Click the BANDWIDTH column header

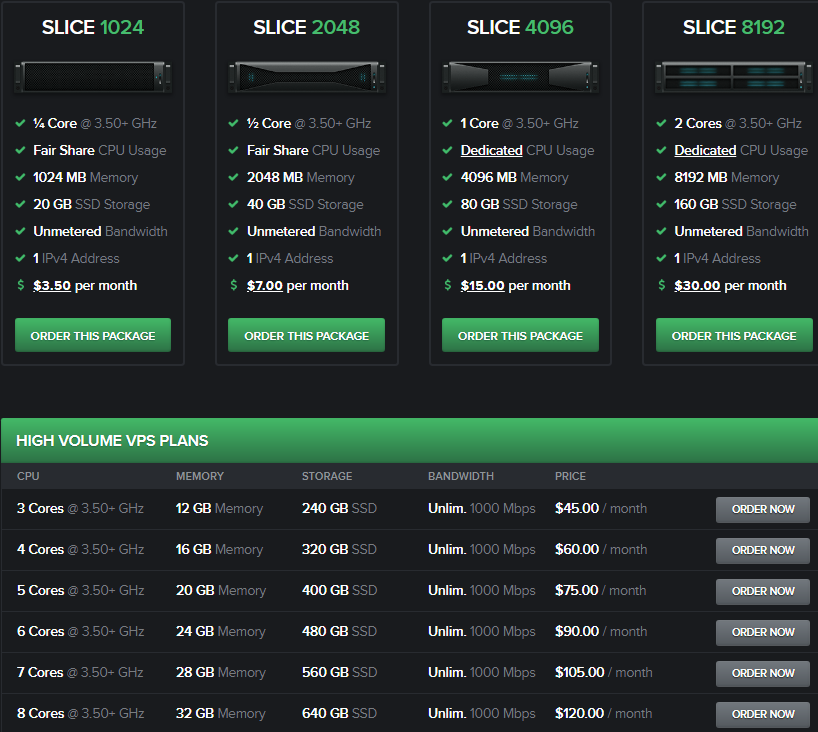tap(461, 476)
